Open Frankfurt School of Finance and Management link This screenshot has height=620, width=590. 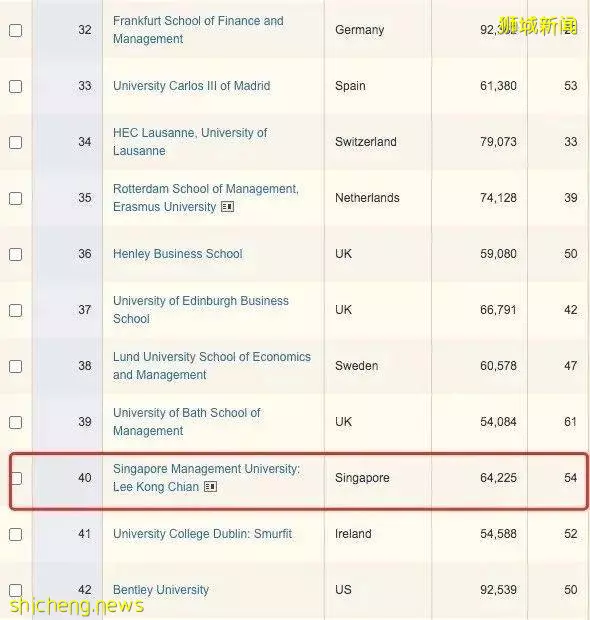click(198, 30)
